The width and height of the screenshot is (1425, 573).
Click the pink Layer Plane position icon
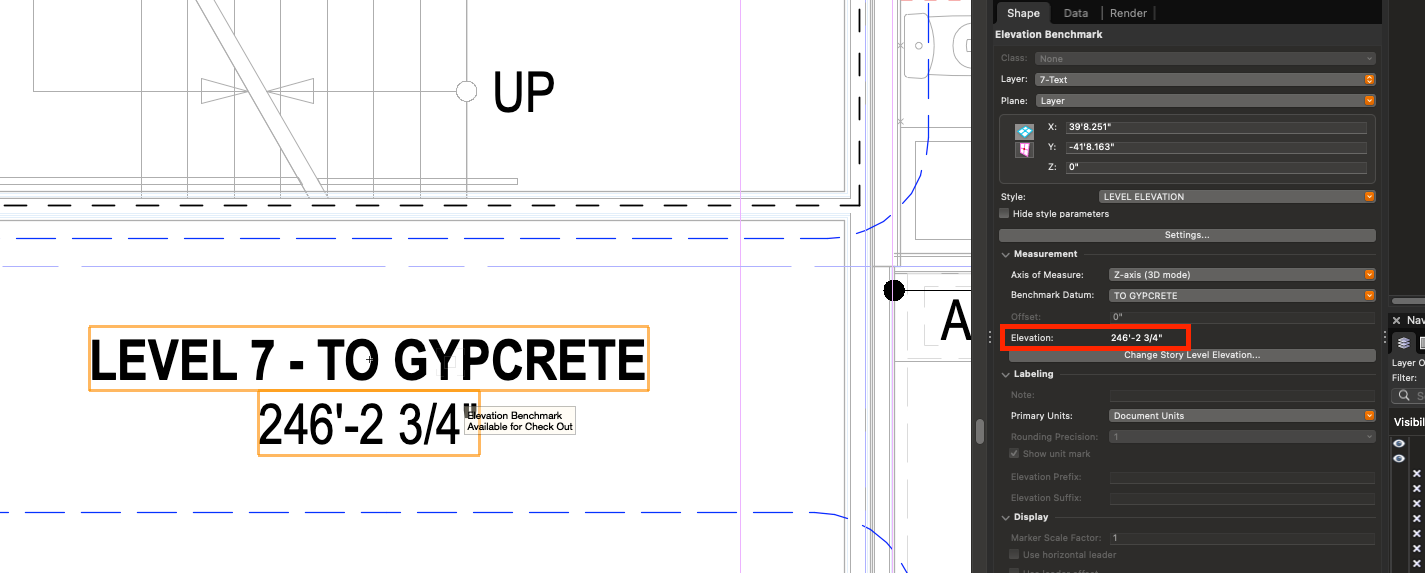[x=1024, y=149]
